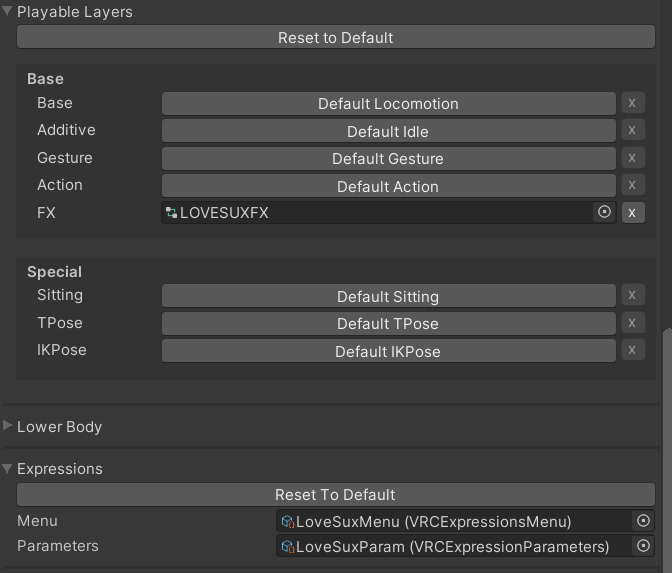Viewport: 672px width, 573px height.
Task: Select the LoveSuxParam parameters field
Action: point(454,546)
